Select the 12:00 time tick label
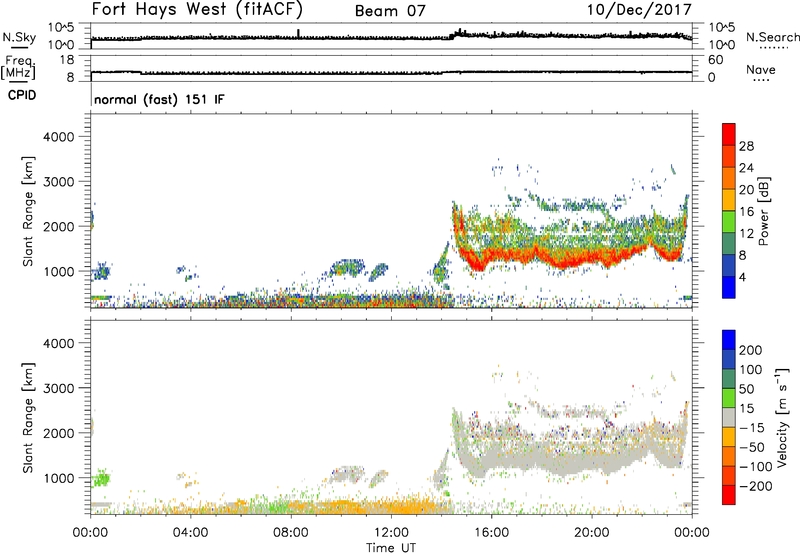Image resolution: width=800 pixels, height=554 pixels. point(391,533)
